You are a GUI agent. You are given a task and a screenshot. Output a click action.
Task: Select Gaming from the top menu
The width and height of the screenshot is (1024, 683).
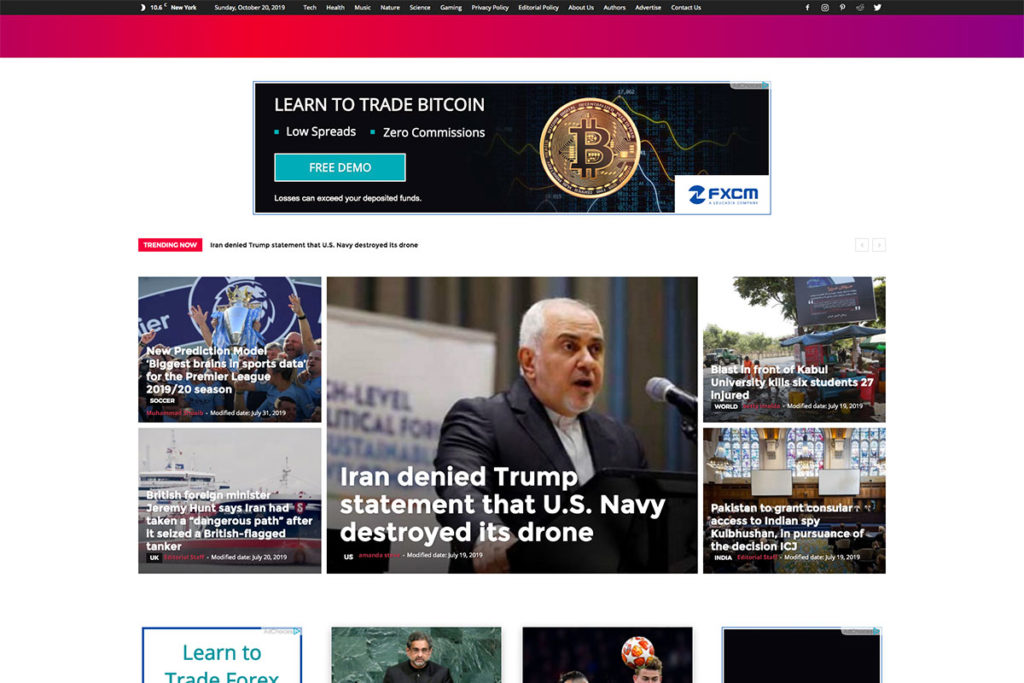450,7
